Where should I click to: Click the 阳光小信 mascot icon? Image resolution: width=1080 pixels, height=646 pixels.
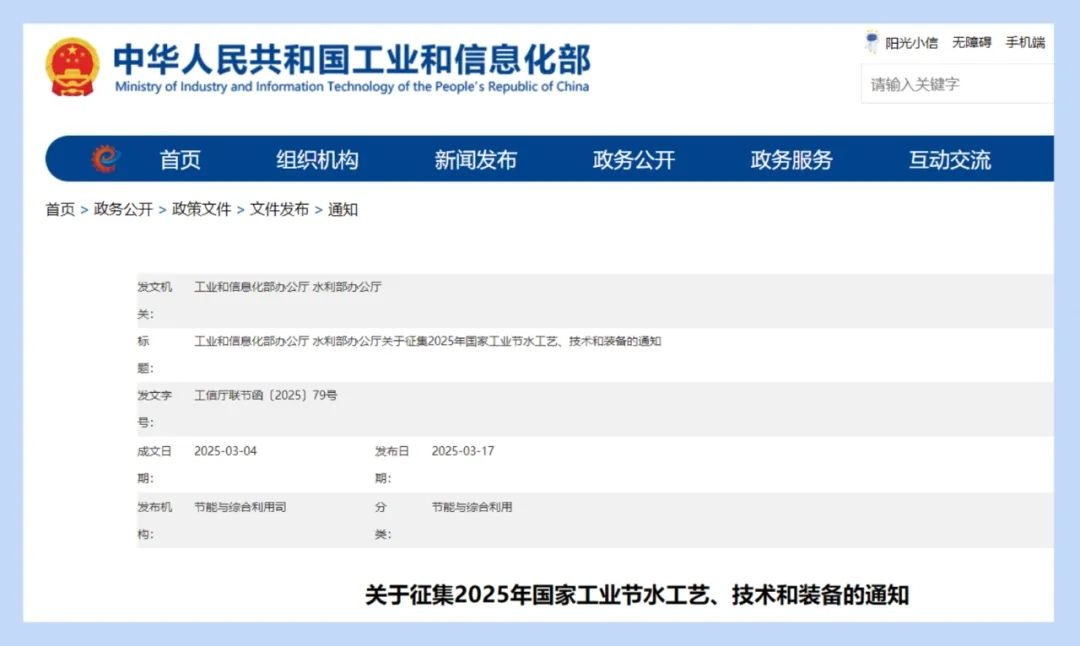[x=871, y=42]
